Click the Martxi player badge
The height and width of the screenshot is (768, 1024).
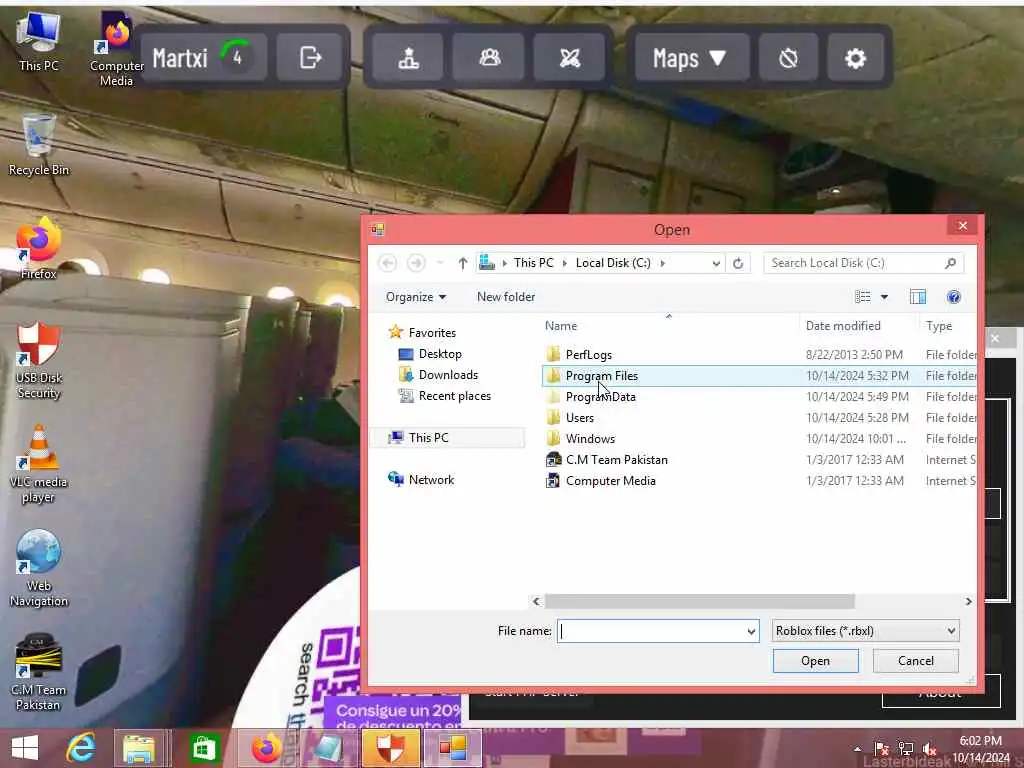pos(204,57)
